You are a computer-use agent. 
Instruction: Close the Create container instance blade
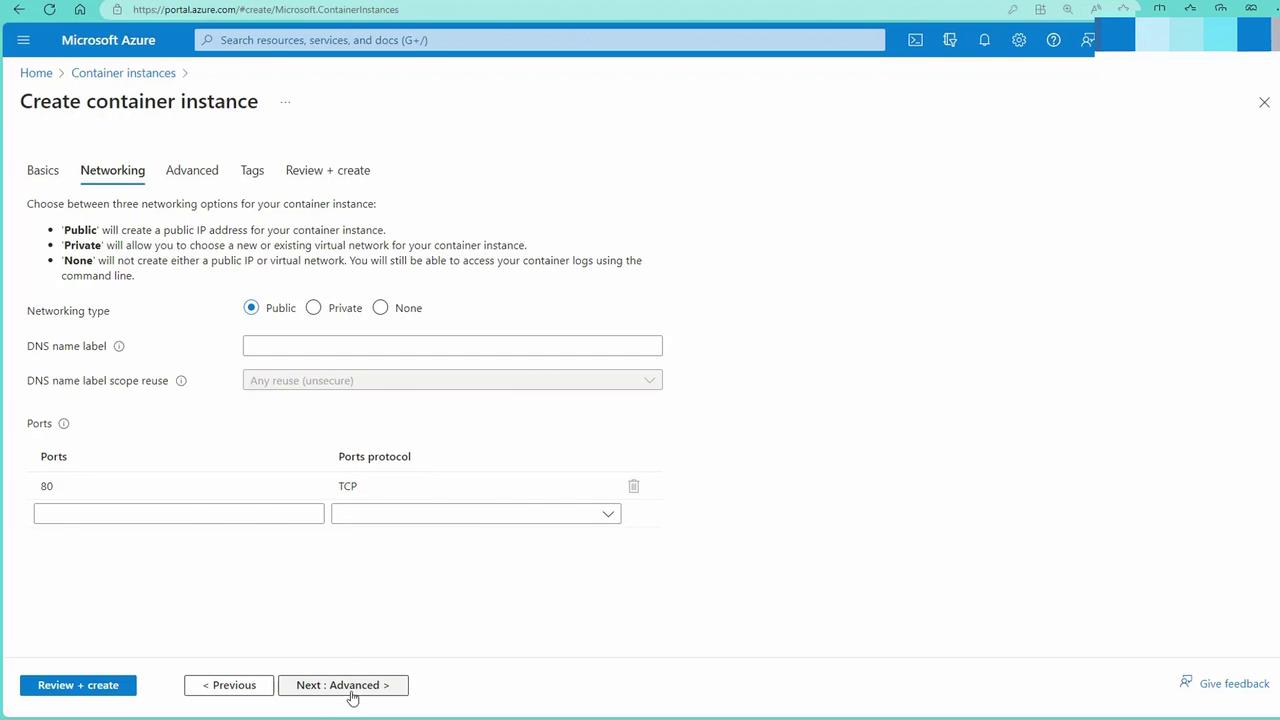click(1264, 102)
